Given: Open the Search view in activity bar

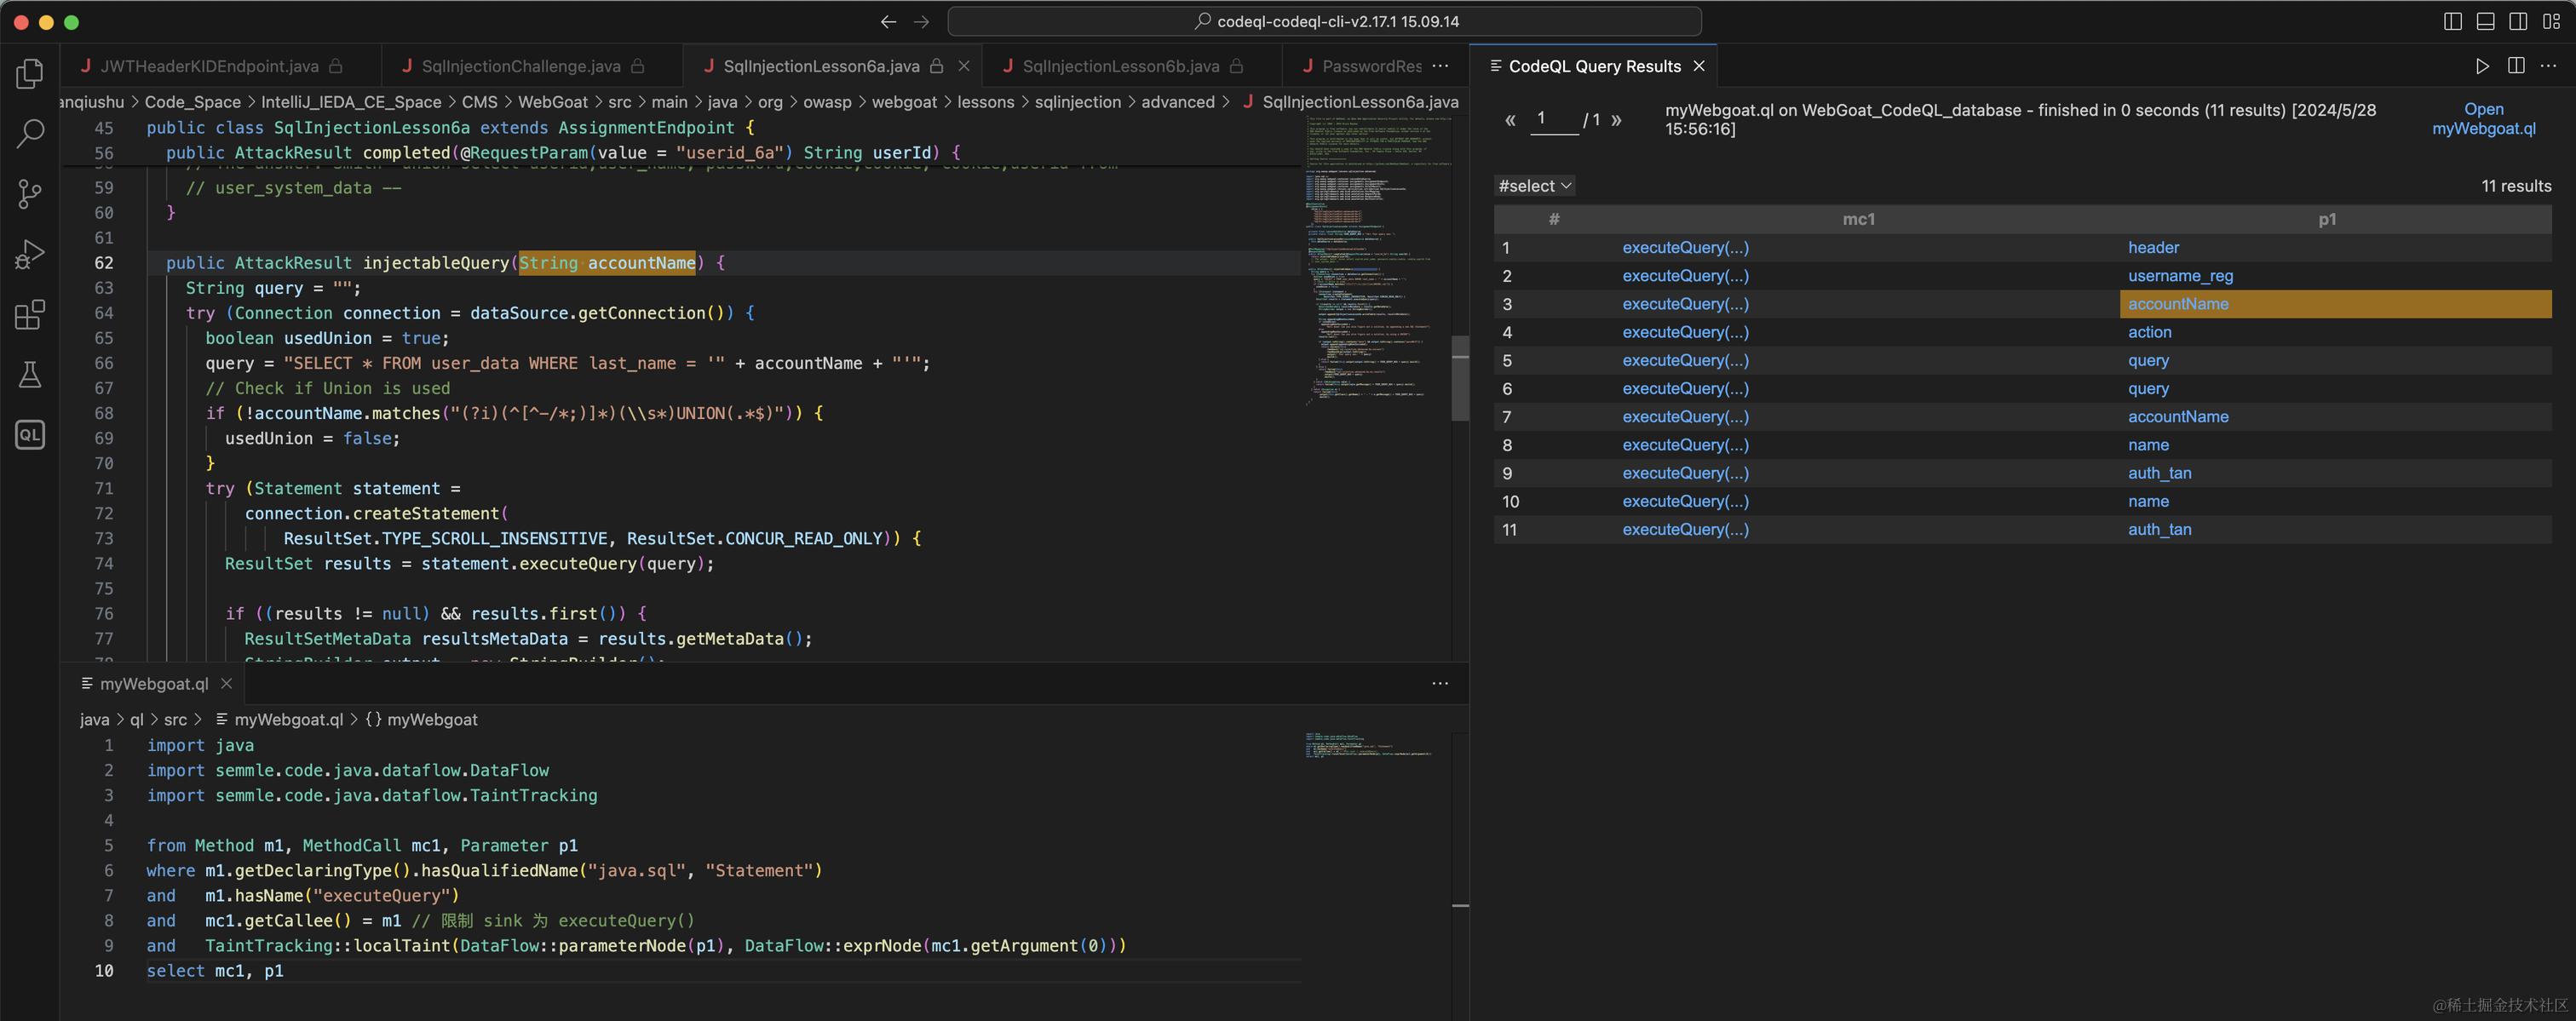Looking at the screenshot, I should [x=30, y=133].
